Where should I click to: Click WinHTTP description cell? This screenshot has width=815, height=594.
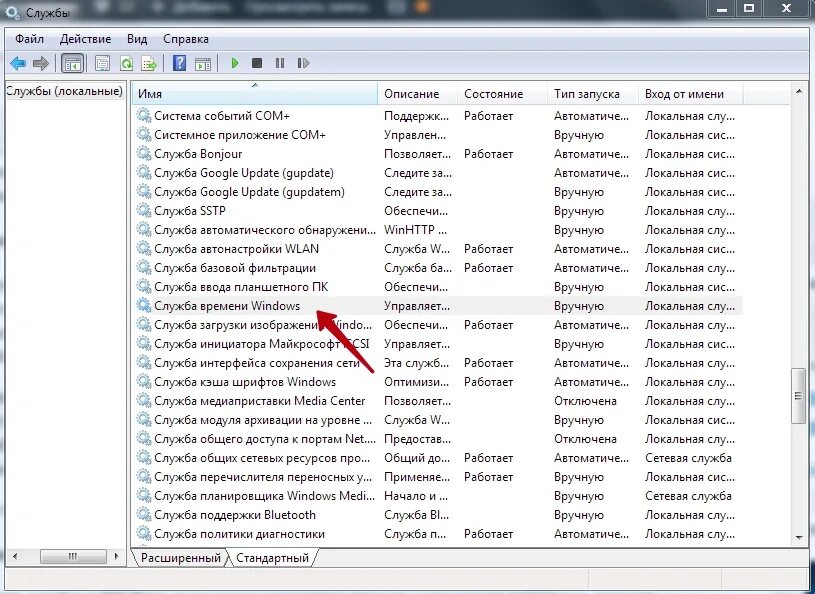tap(415, 230)
